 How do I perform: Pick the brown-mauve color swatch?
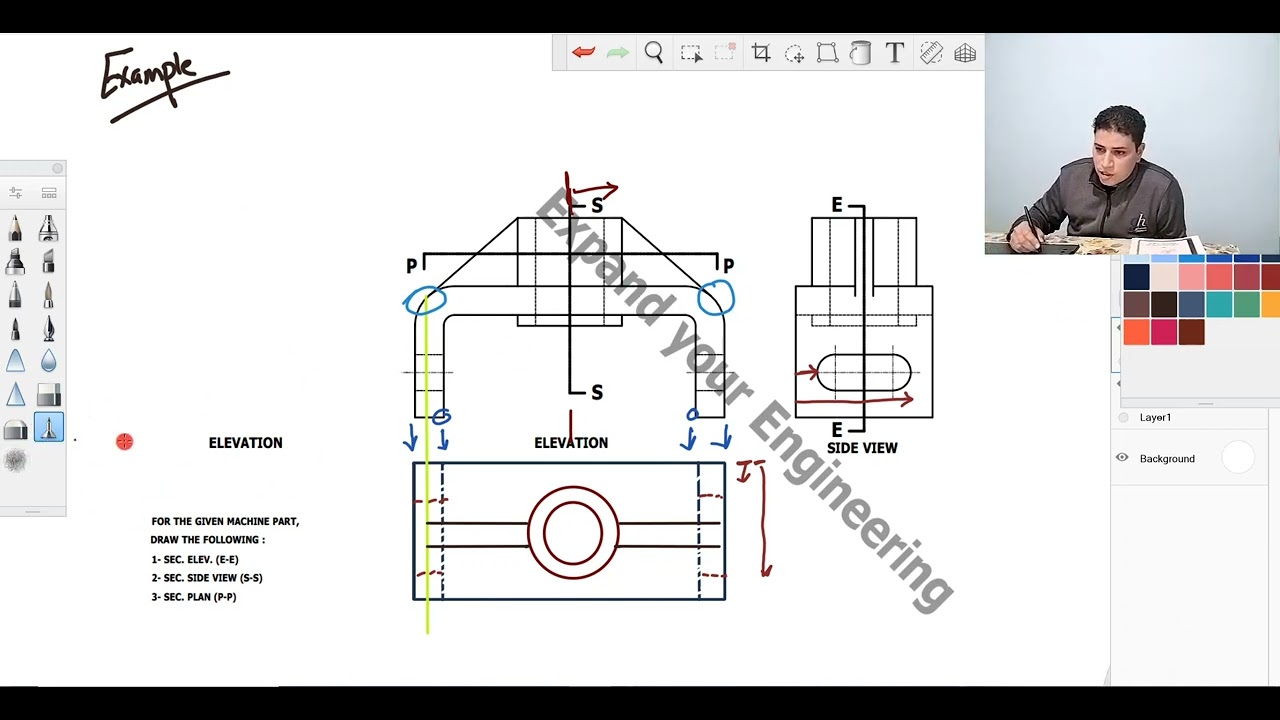pyautogui.click(x=1136, y=304)
